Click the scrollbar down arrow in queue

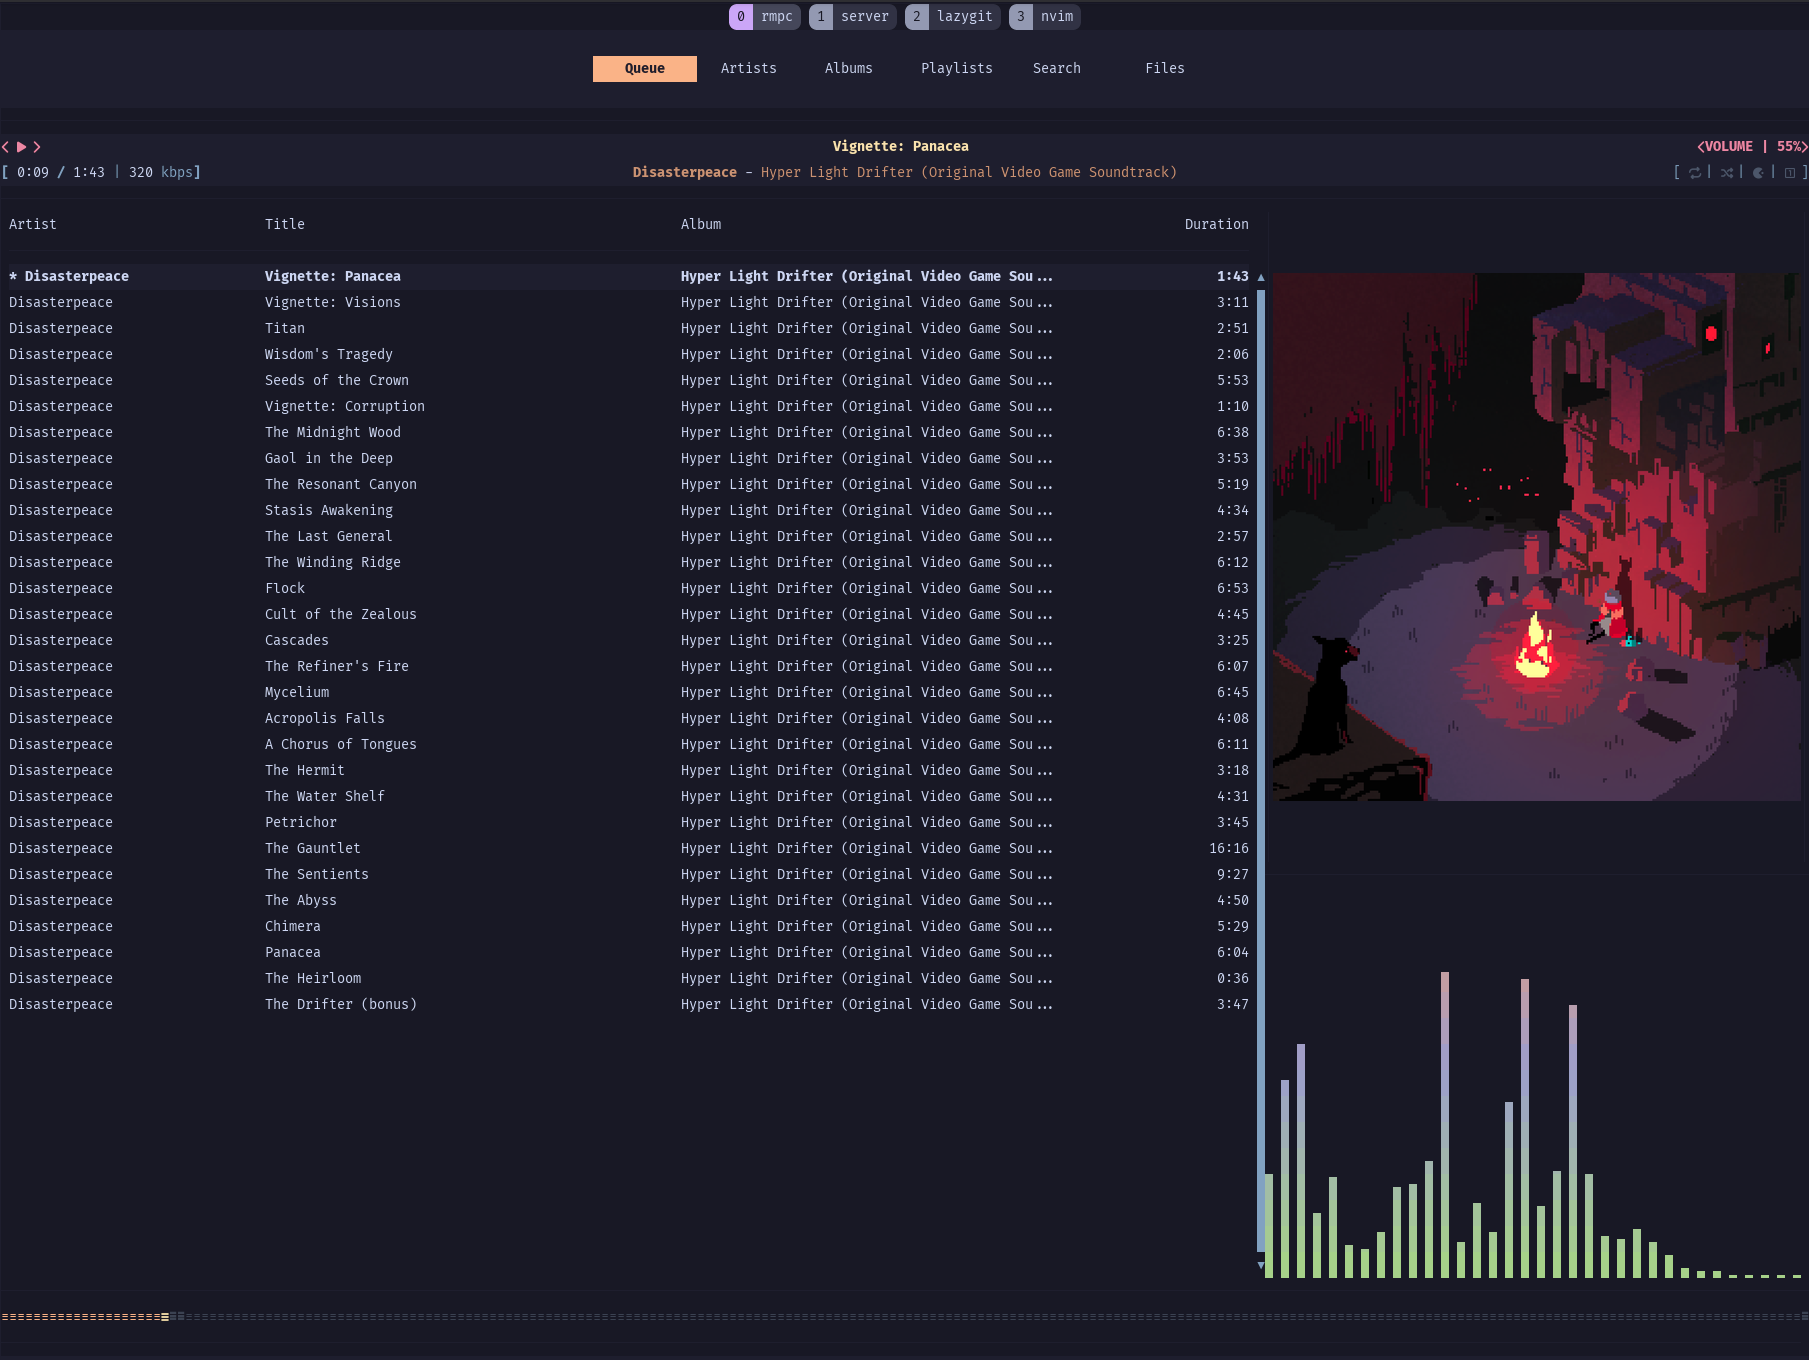pyautogui.click(x=1261, y=1265)
